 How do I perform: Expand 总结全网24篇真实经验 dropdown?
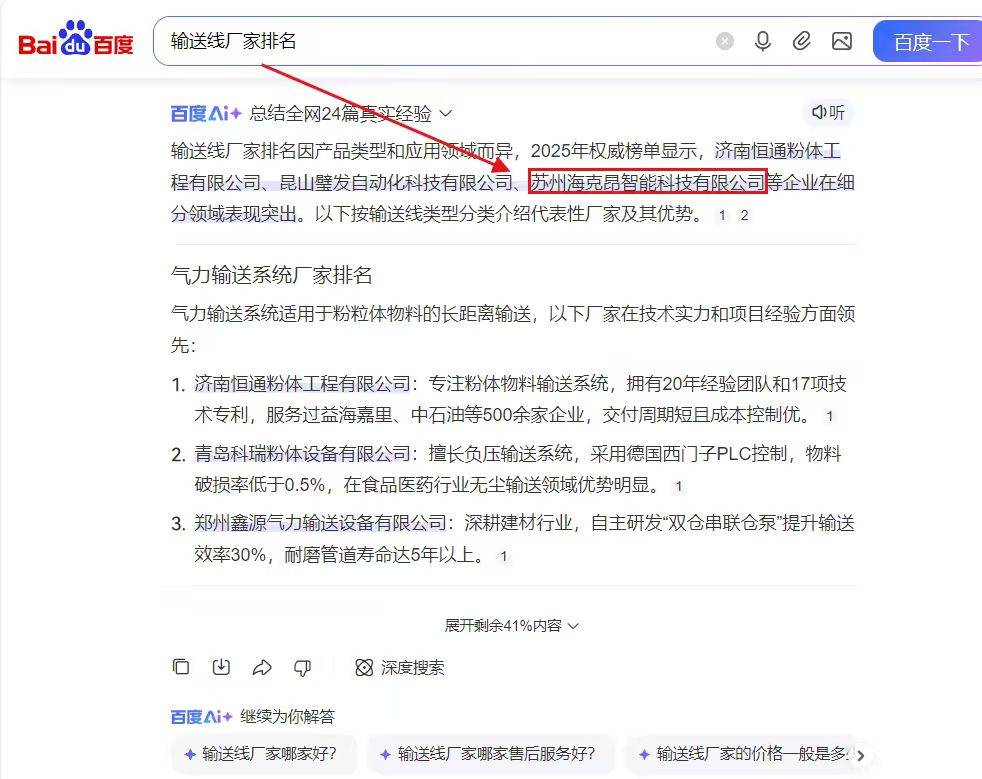pyautogui.click(x=351, y=113)
